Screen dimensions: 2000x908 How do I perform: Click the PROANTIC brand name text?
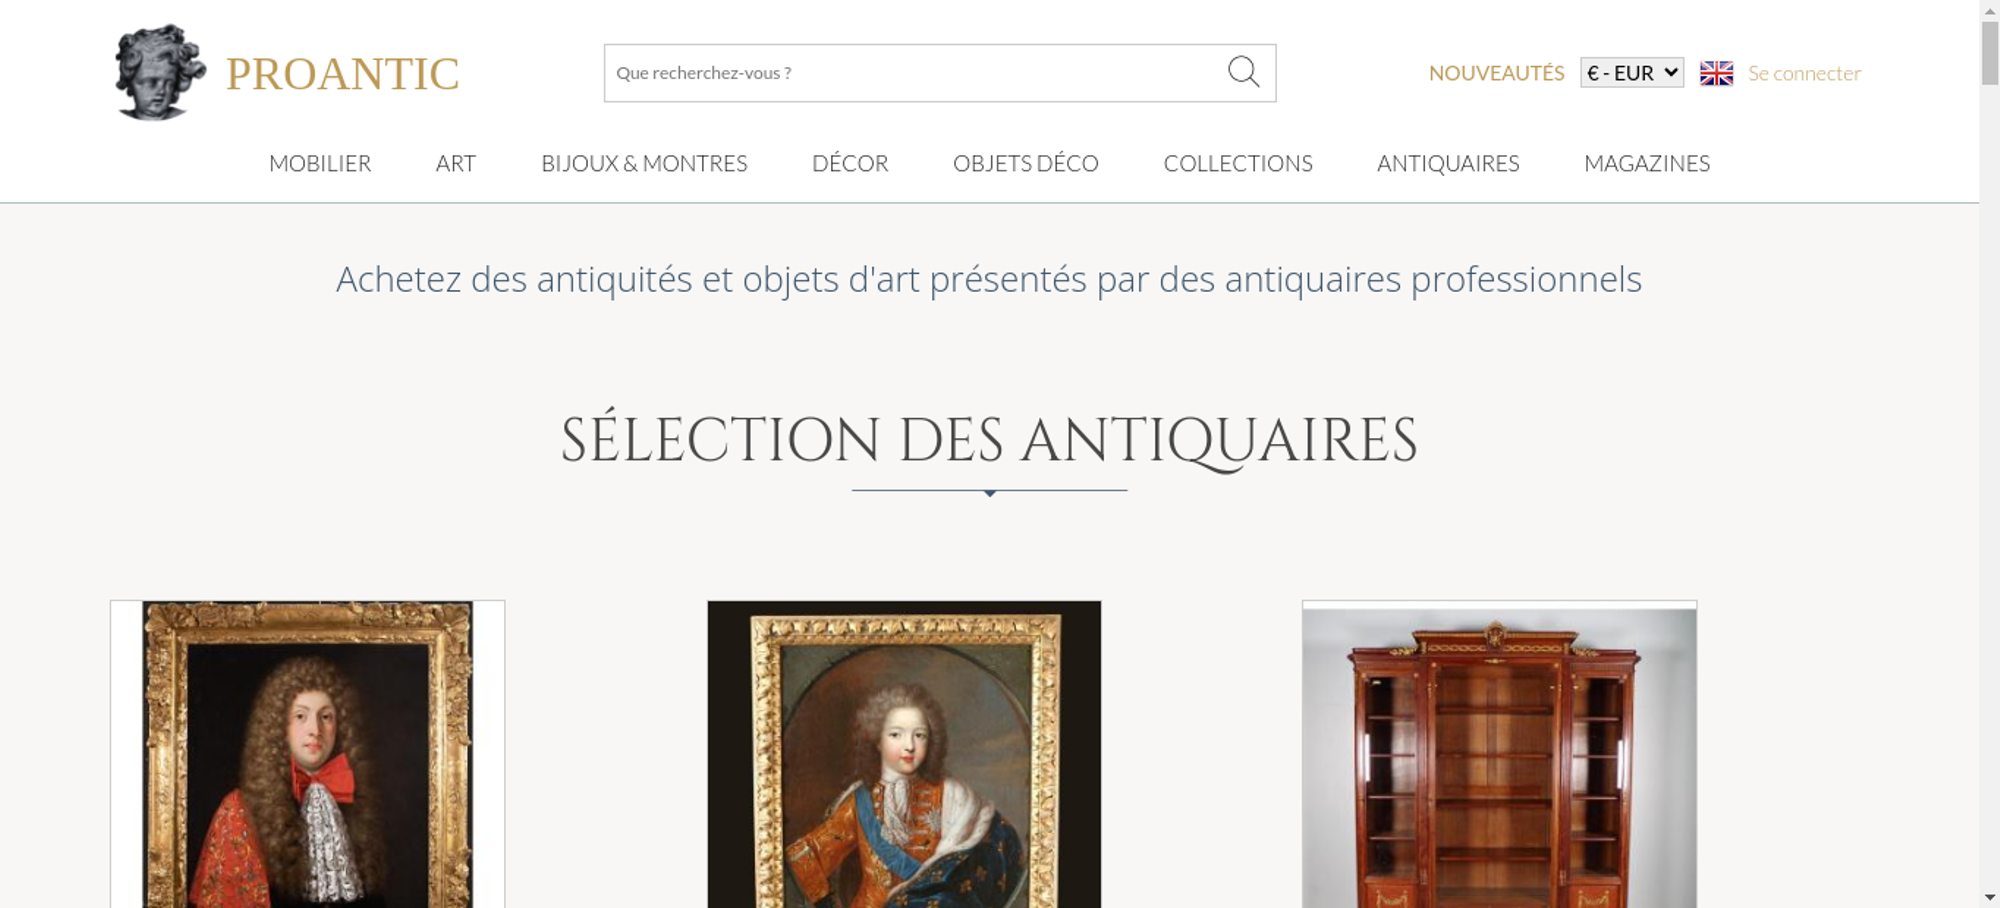342,74
